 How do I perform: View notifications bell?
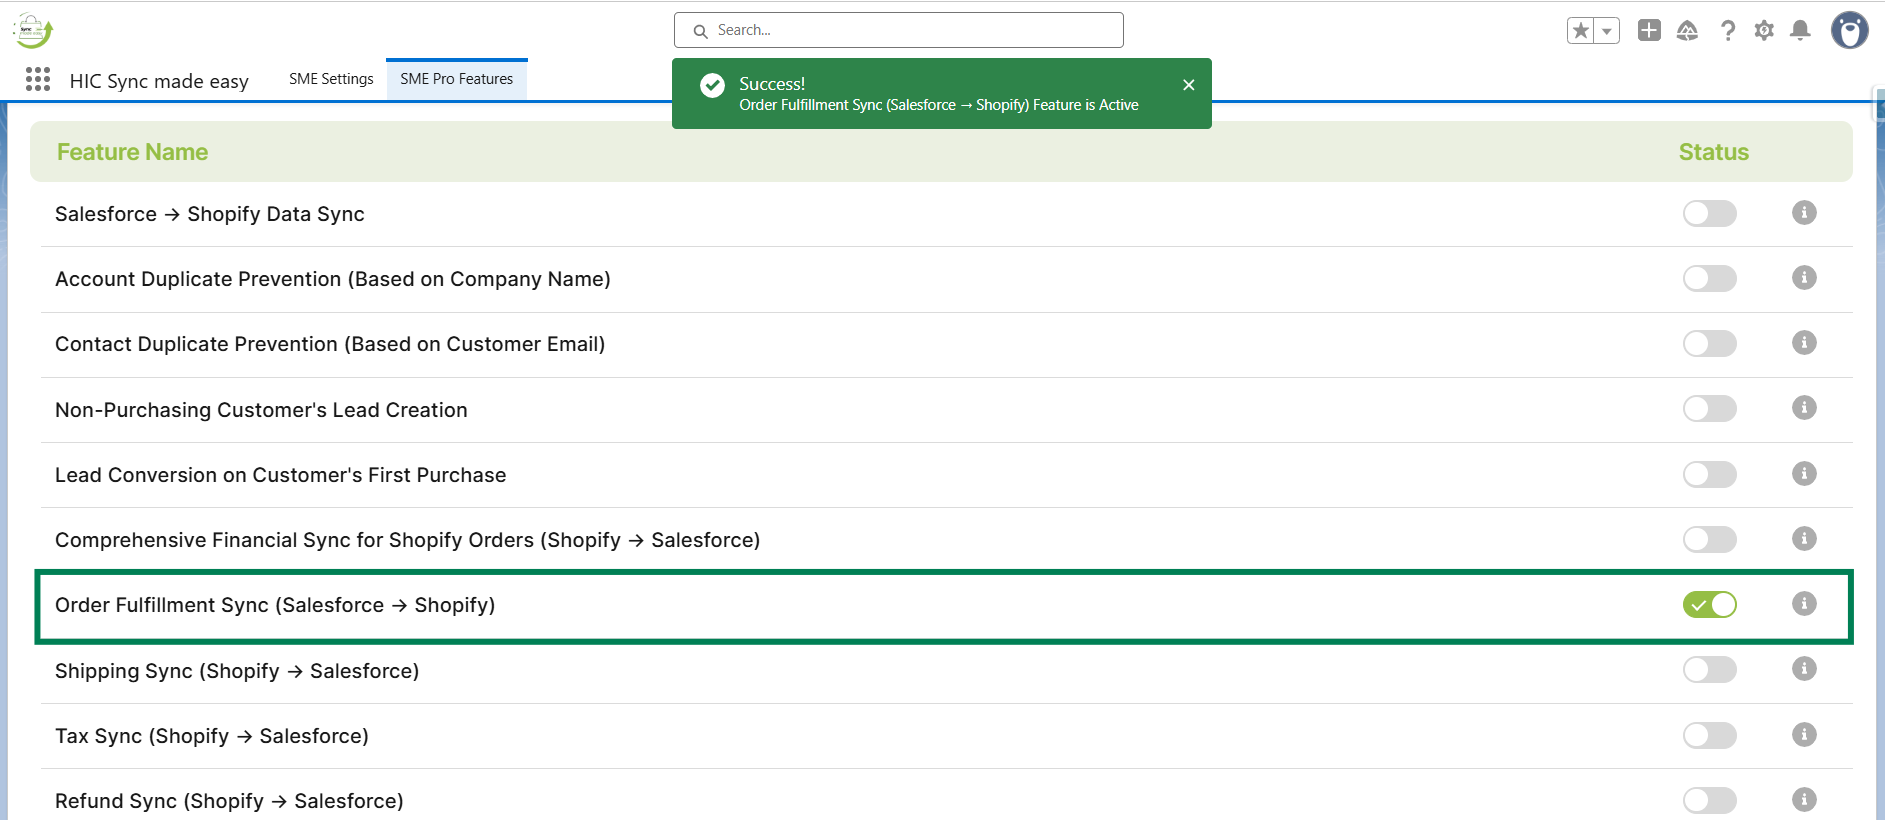1800,31
